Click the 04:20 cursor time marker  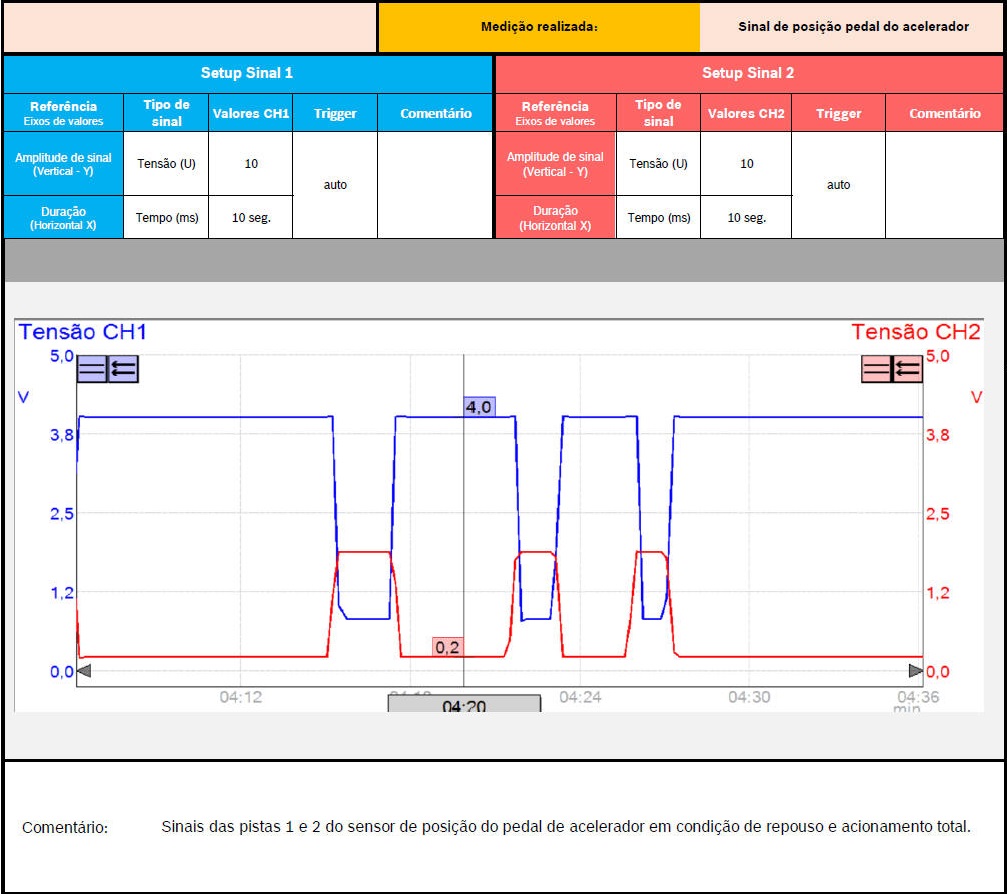[x=464, y=704]
